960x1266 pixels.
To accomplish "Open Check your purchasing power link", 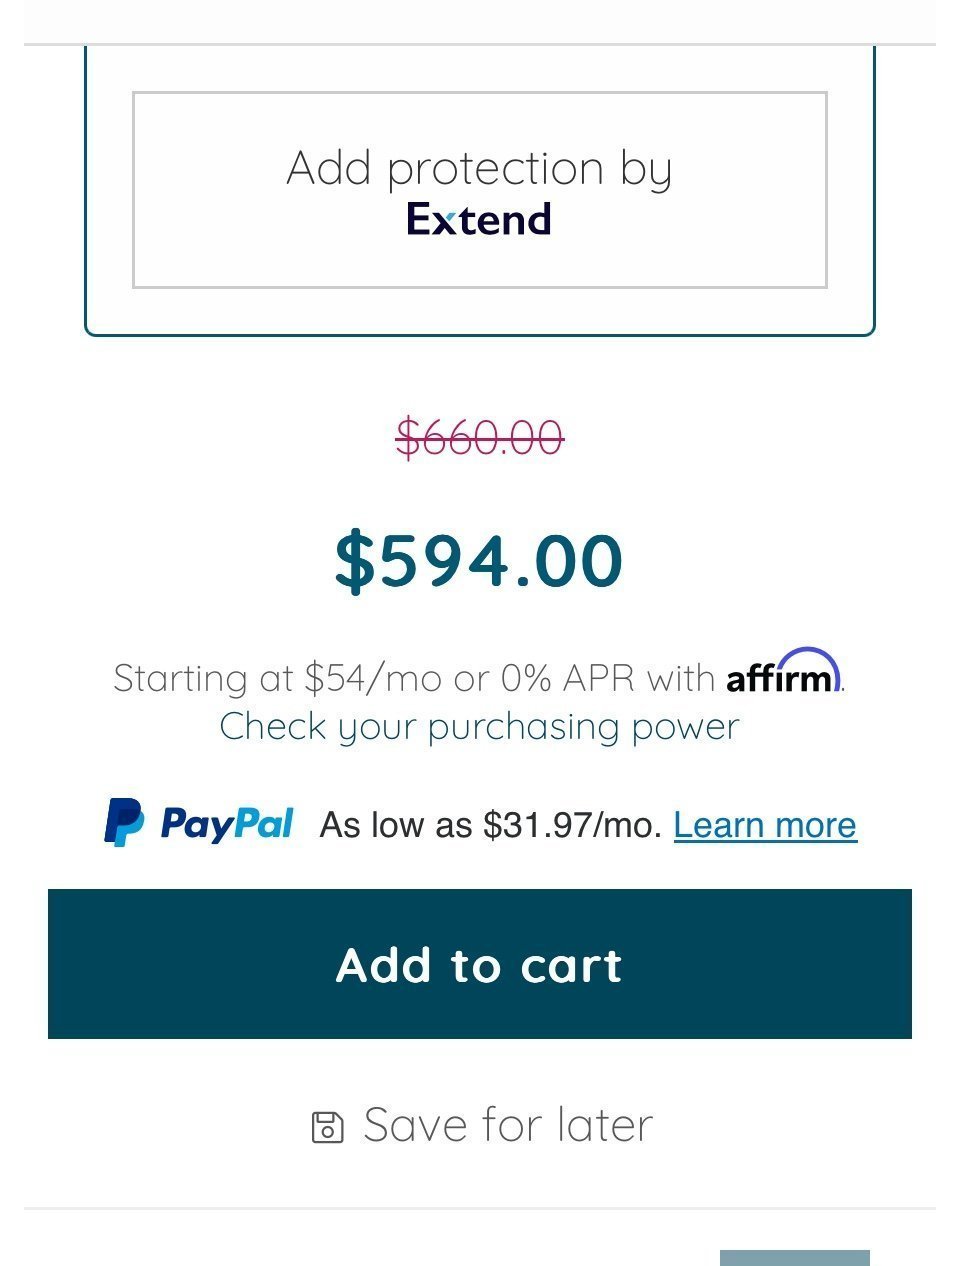I will click(x=480, y=727).
